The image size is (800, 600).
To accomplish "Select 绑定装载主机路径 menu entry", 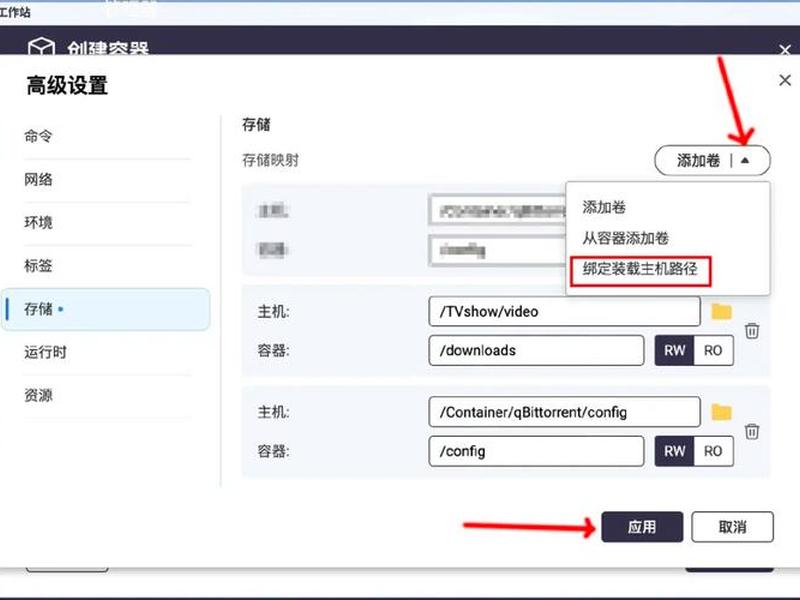I will 640,269.
